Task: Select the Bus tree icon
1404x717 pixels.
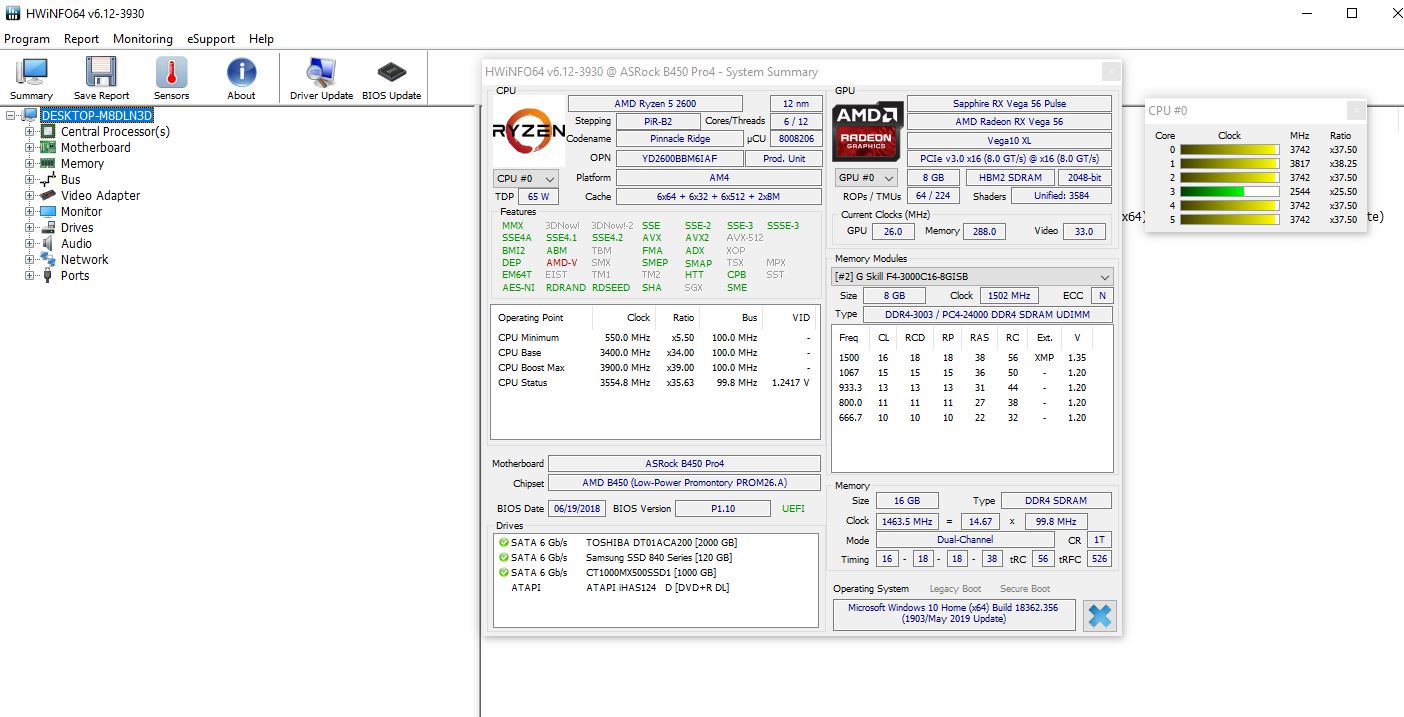Action: tap(48, 179)
